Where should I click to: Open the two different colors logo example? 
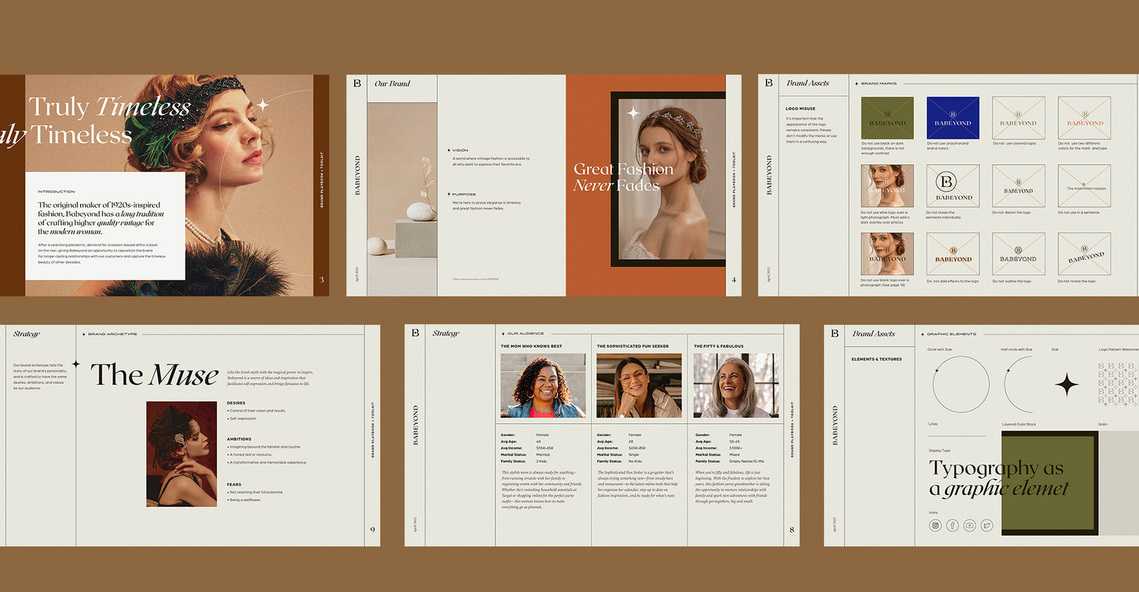click(x=1084, y=118)
